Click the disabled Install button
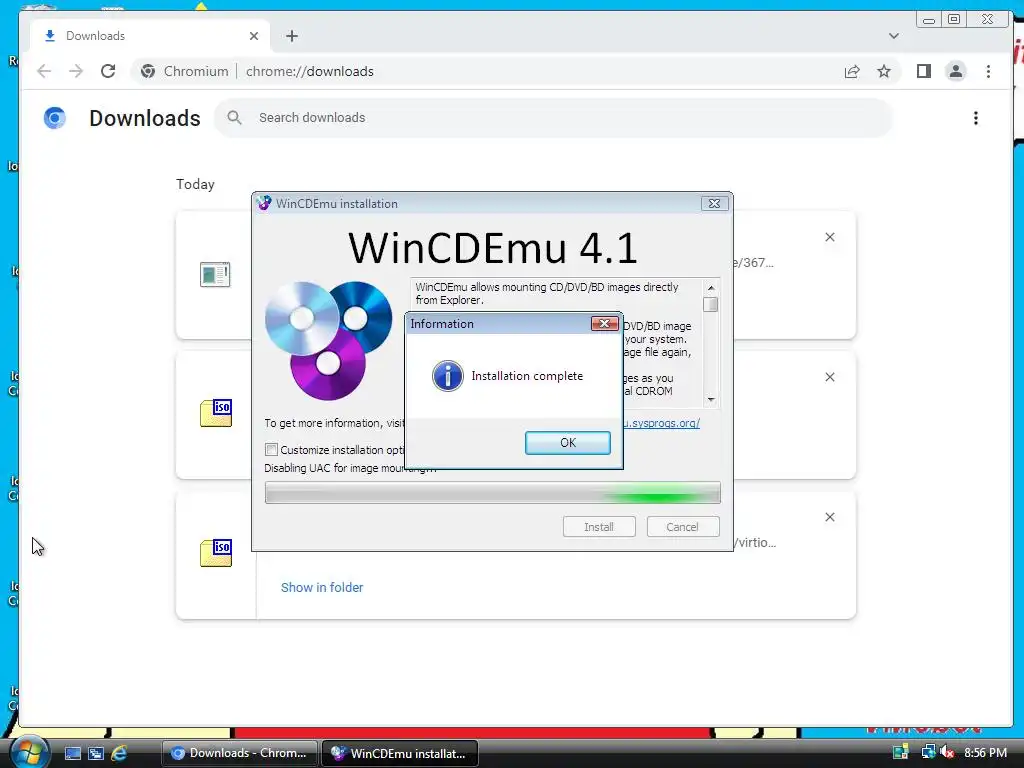Viewport: 1024px width, 768px height. click(x=599, y=527)
